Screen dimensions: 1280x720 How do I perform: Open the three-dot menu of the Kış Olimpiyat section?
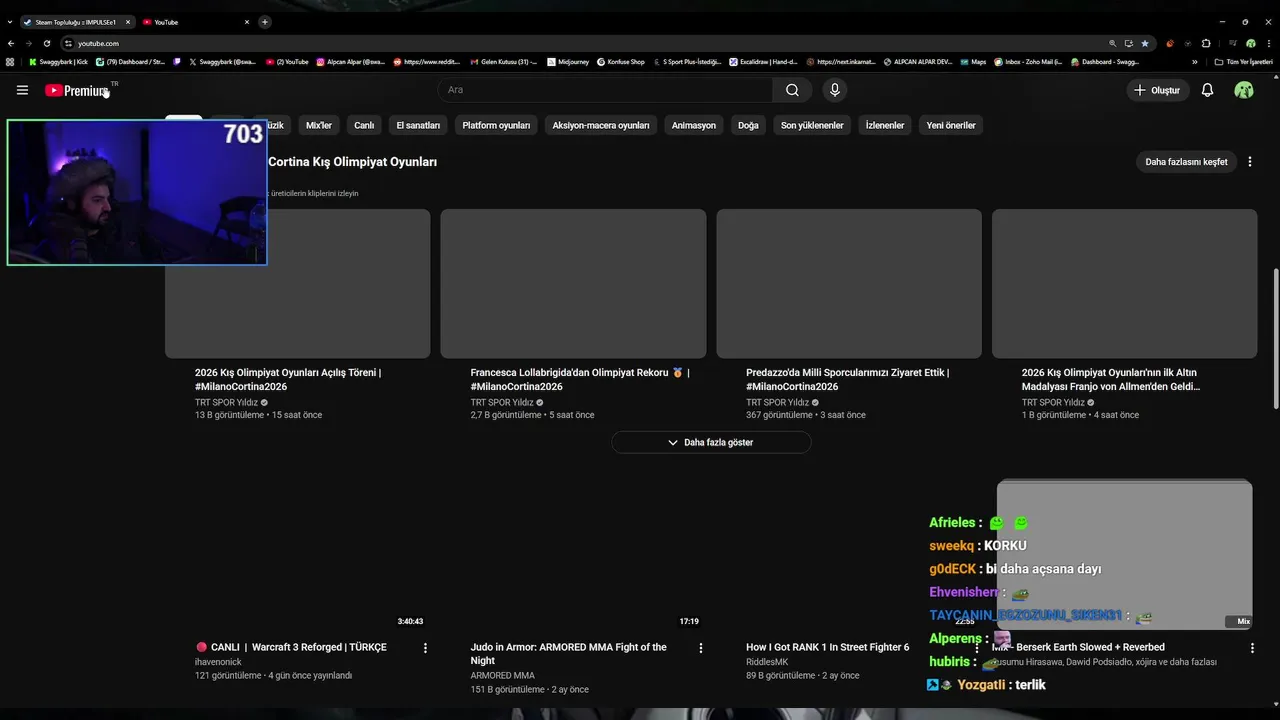coord(1250,162)
